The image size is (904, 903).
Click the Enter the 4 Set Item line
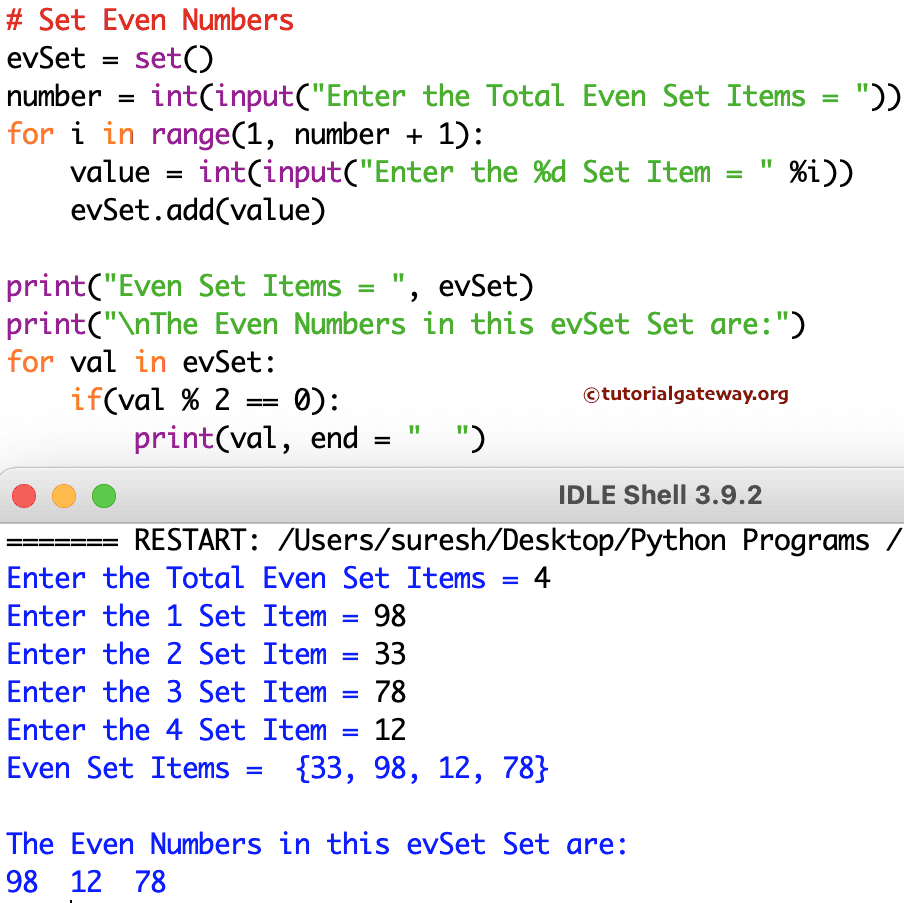(x=205, y=730)
